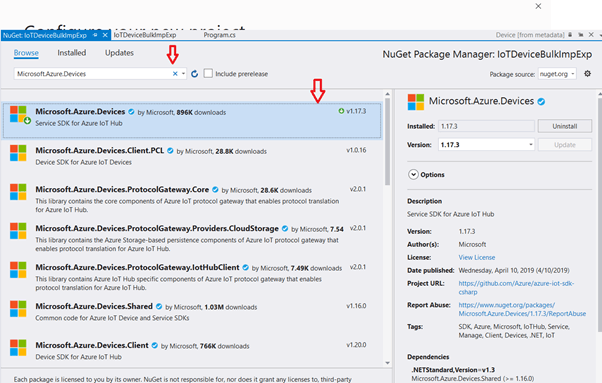Click installed indicator beside v1.17.3
602x383 pixels.
(341, 111)
